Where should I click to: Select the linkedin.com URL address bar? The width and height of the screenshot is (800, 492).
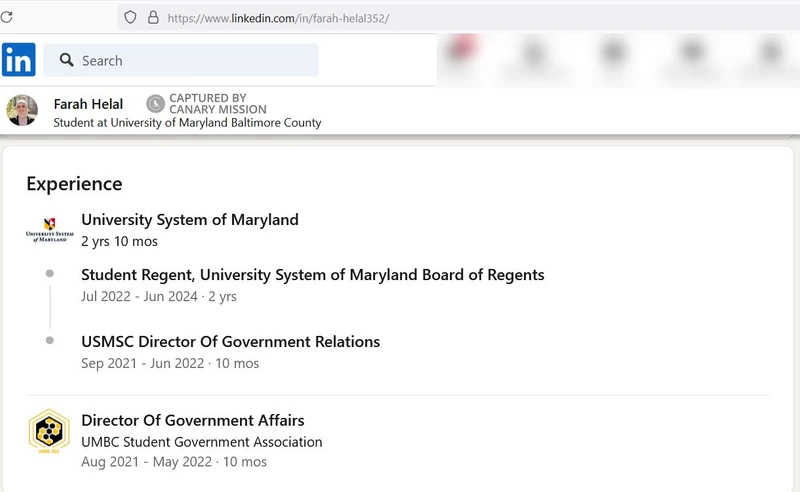click(x=278, y=18)
